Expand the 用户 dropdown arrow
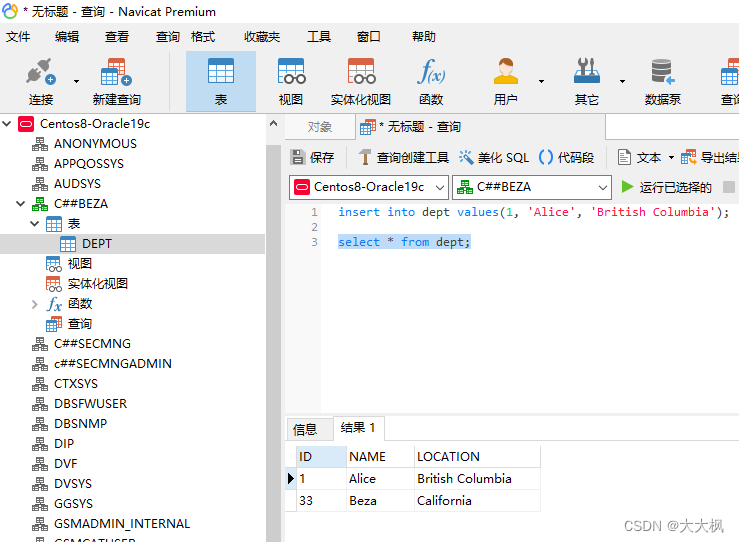 click(x=541, y=82)
